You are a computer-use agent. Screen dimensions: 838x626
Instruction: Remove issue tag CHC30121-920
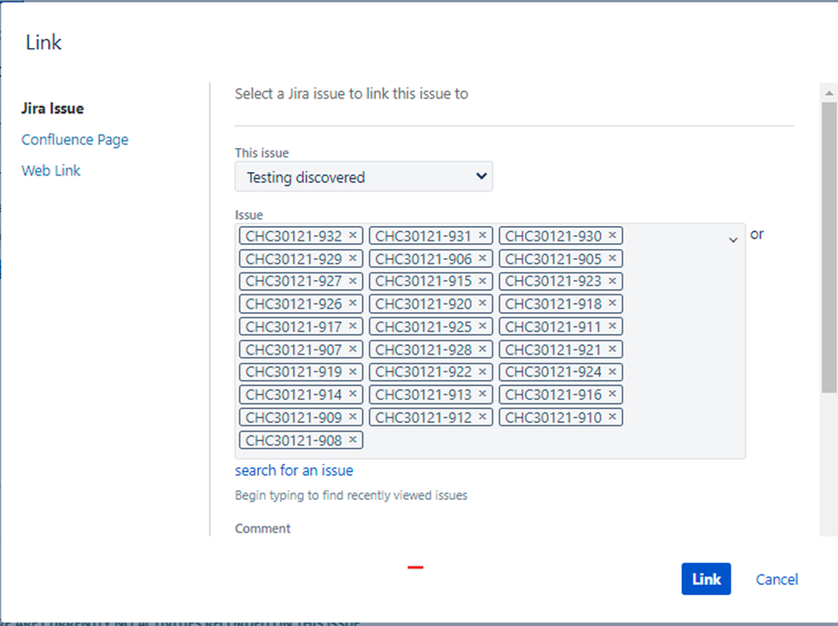[482, 303]
